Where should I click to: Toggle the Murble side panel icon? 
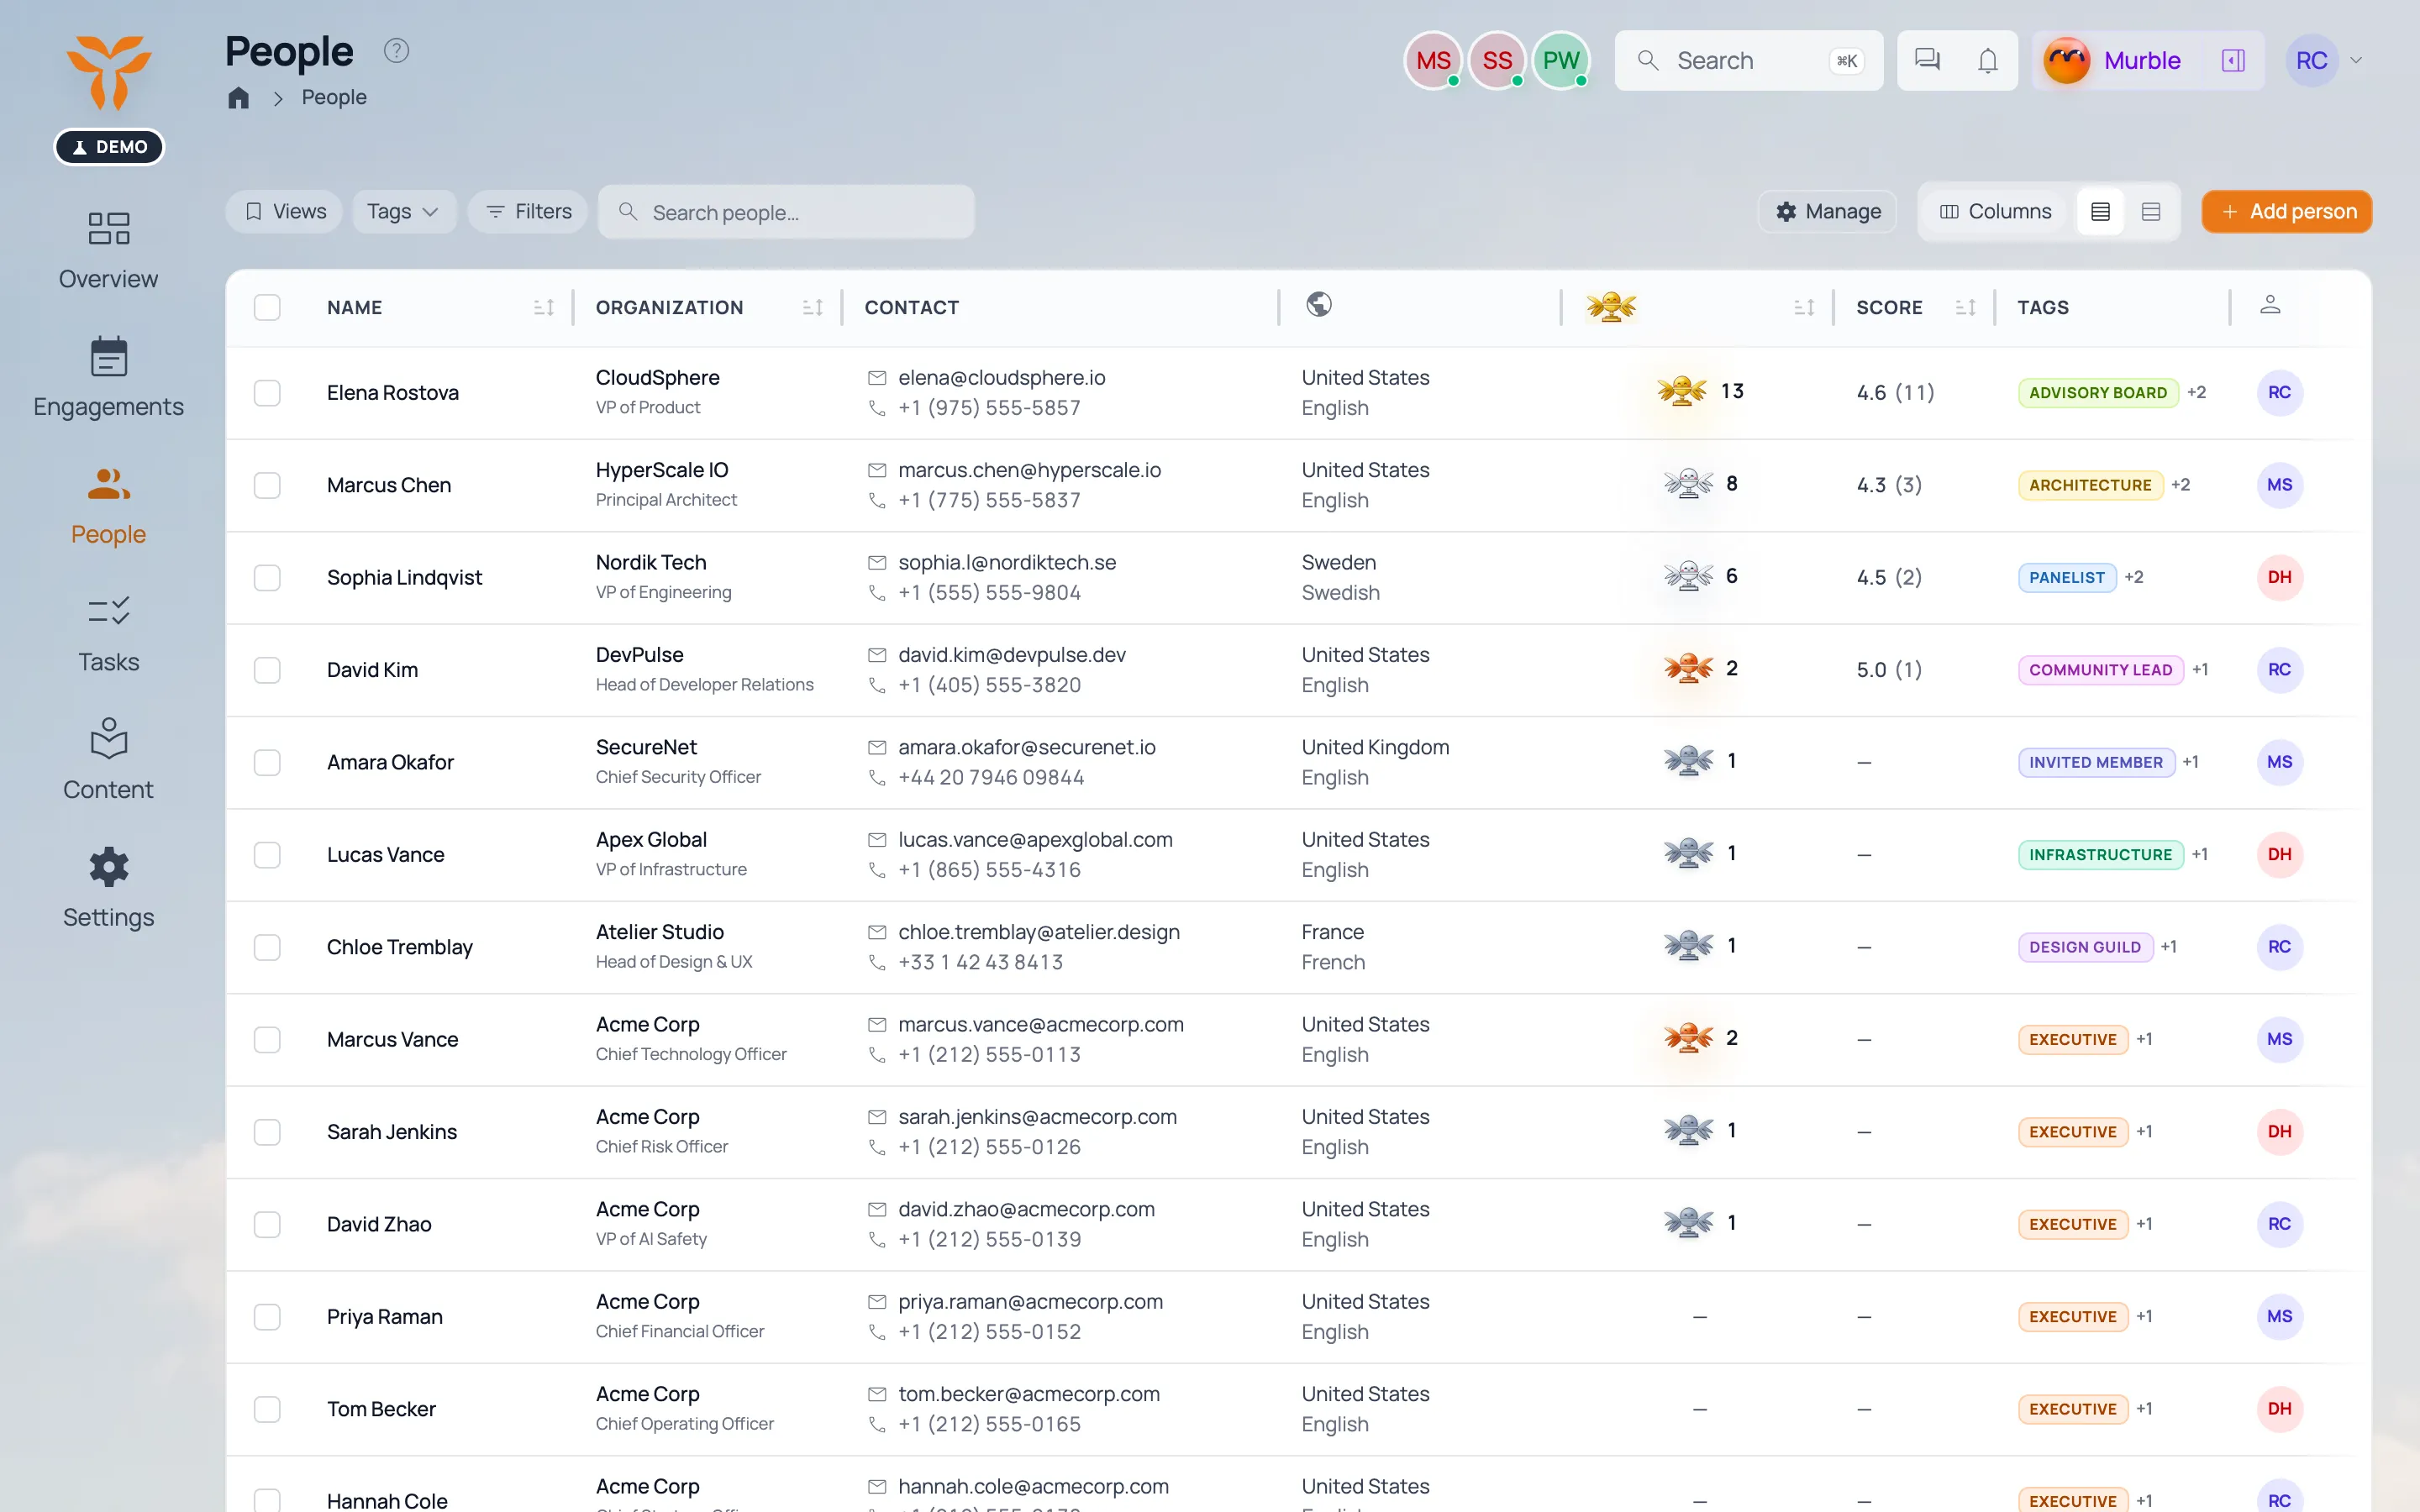click(2233, 60)
